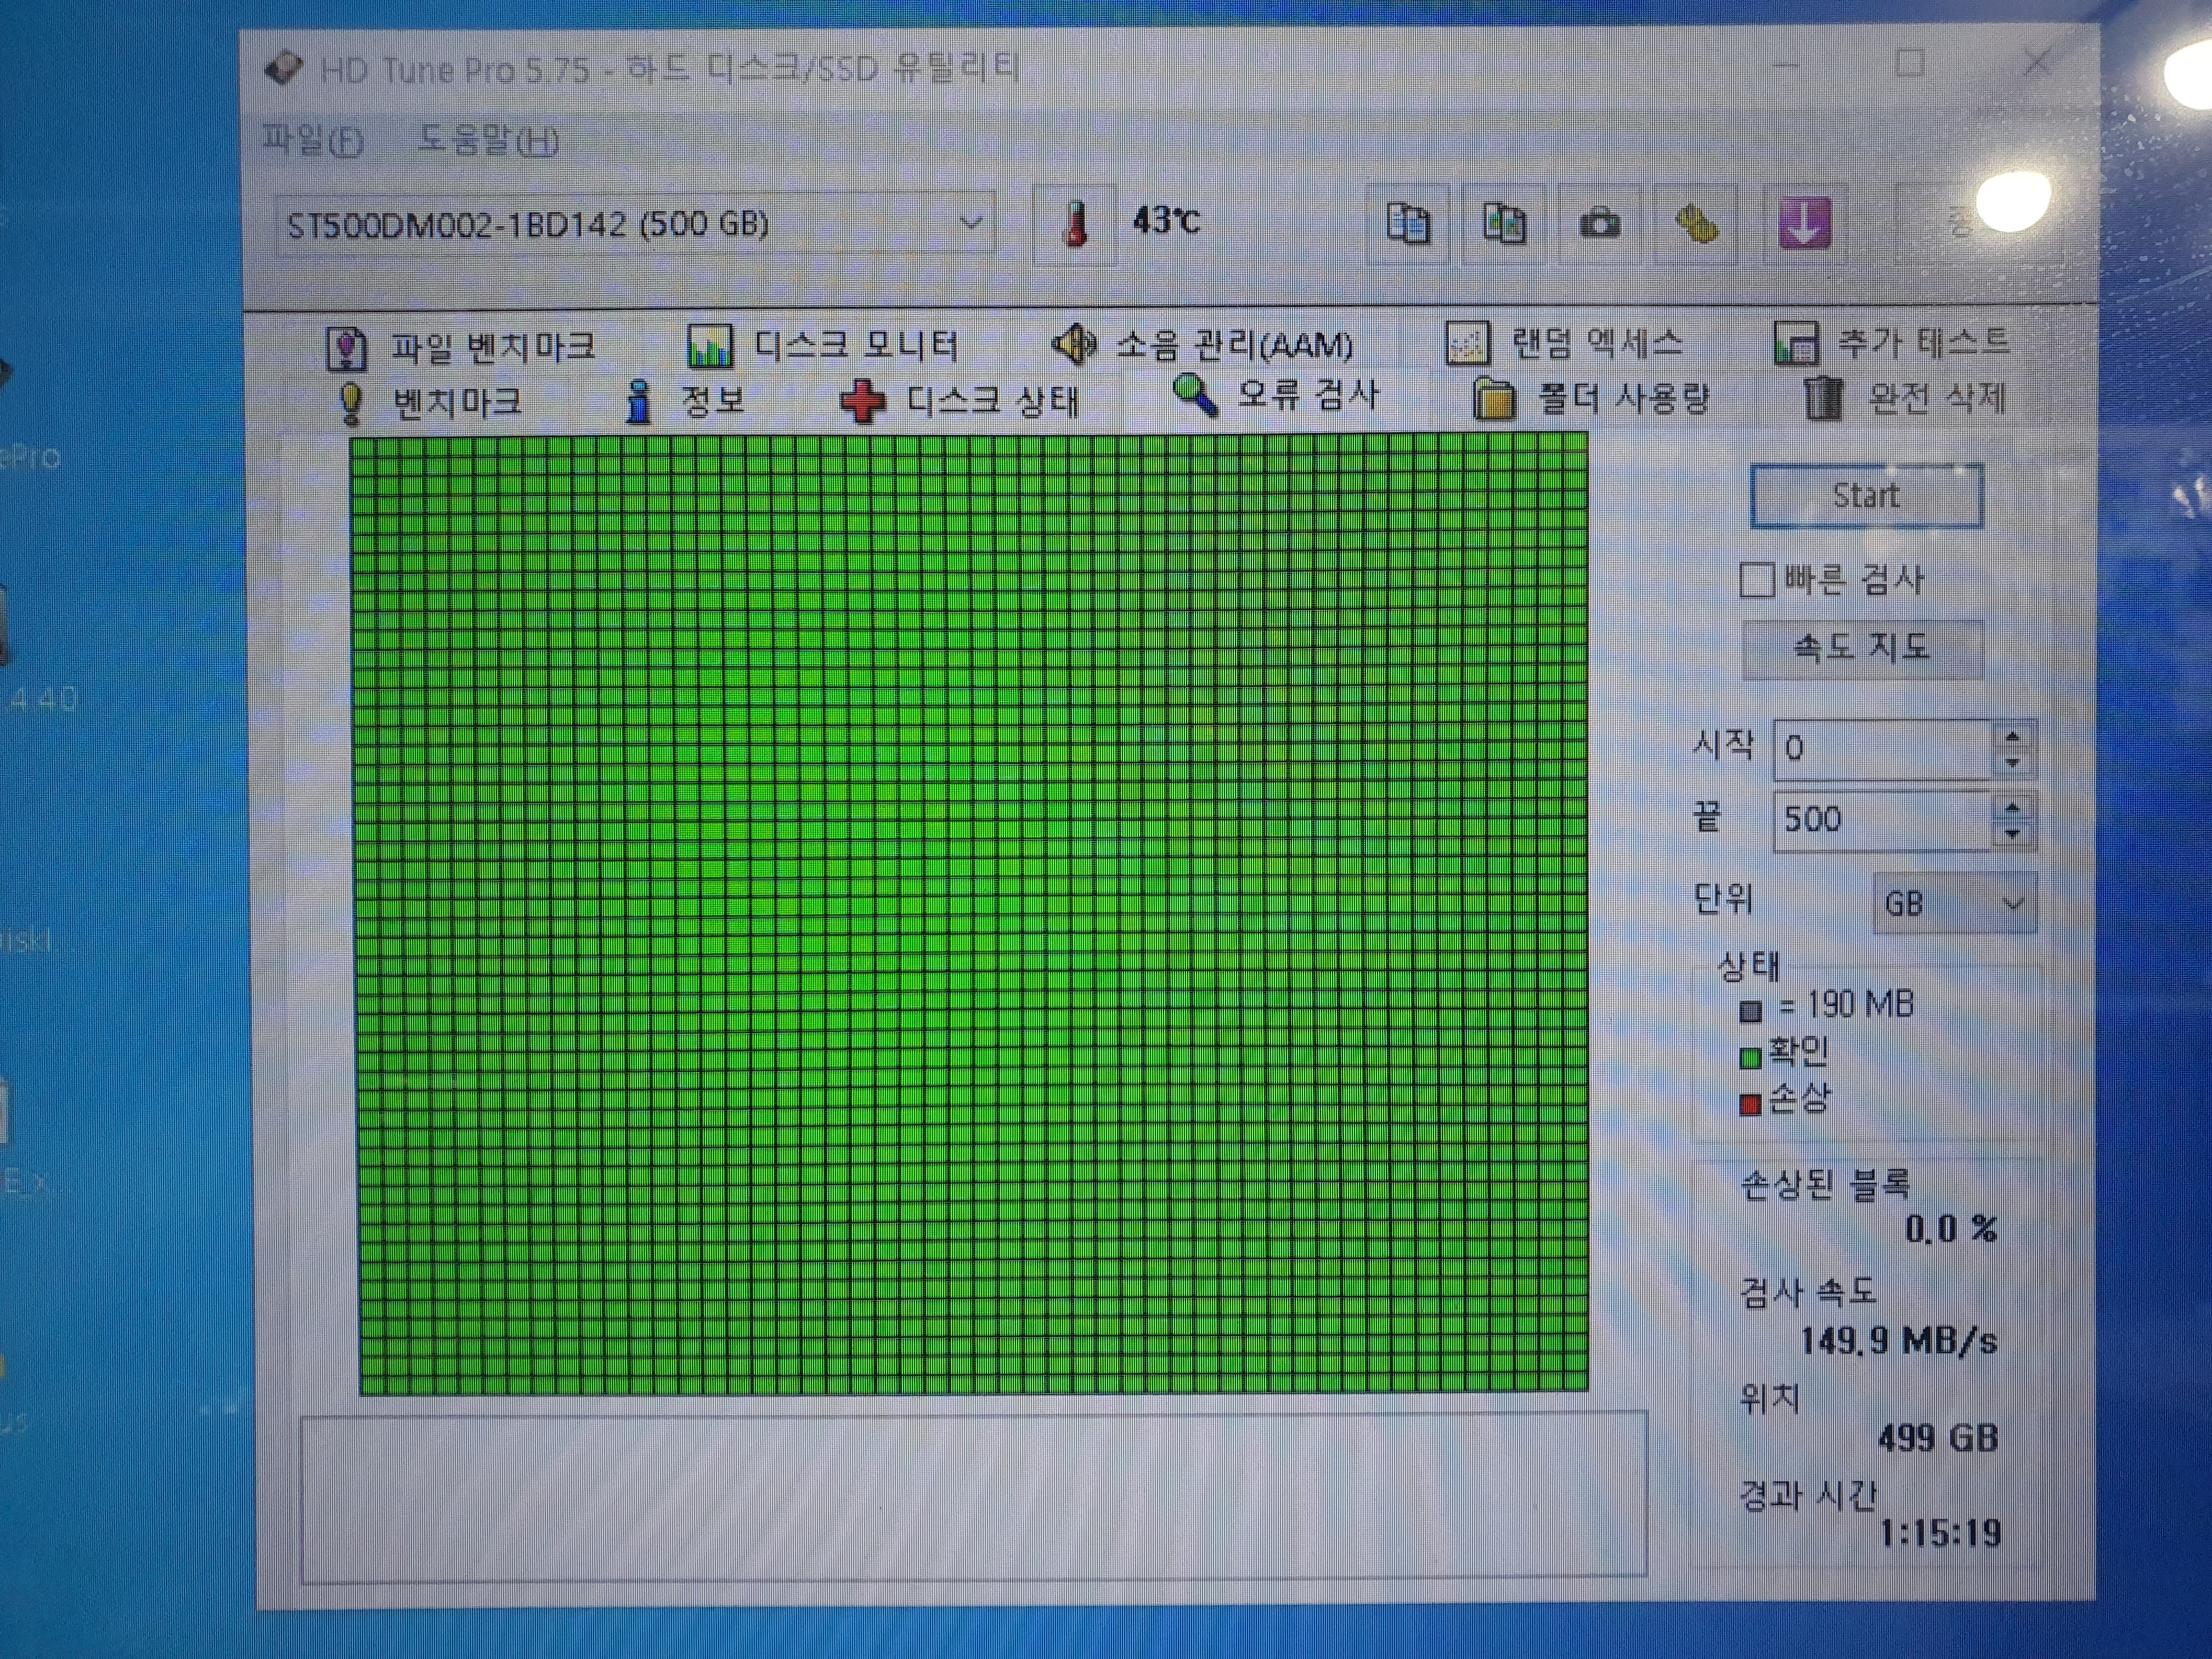Viewport: 2212px width, 1659px height.
Task: Click the 149.9 MB/s scan speed value
Action: click(x=1898, y=1341)
